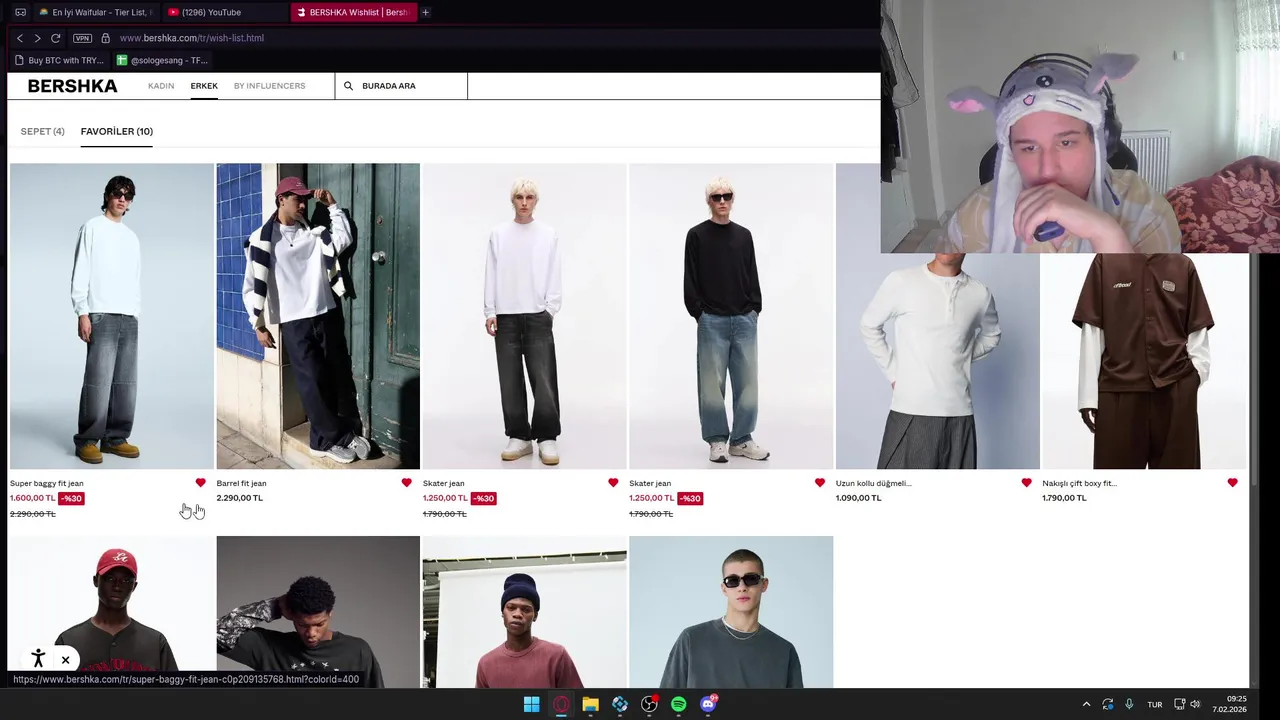Open Spotify from taskbar
The image size is (1280, 720).
(x=679, y=704)
